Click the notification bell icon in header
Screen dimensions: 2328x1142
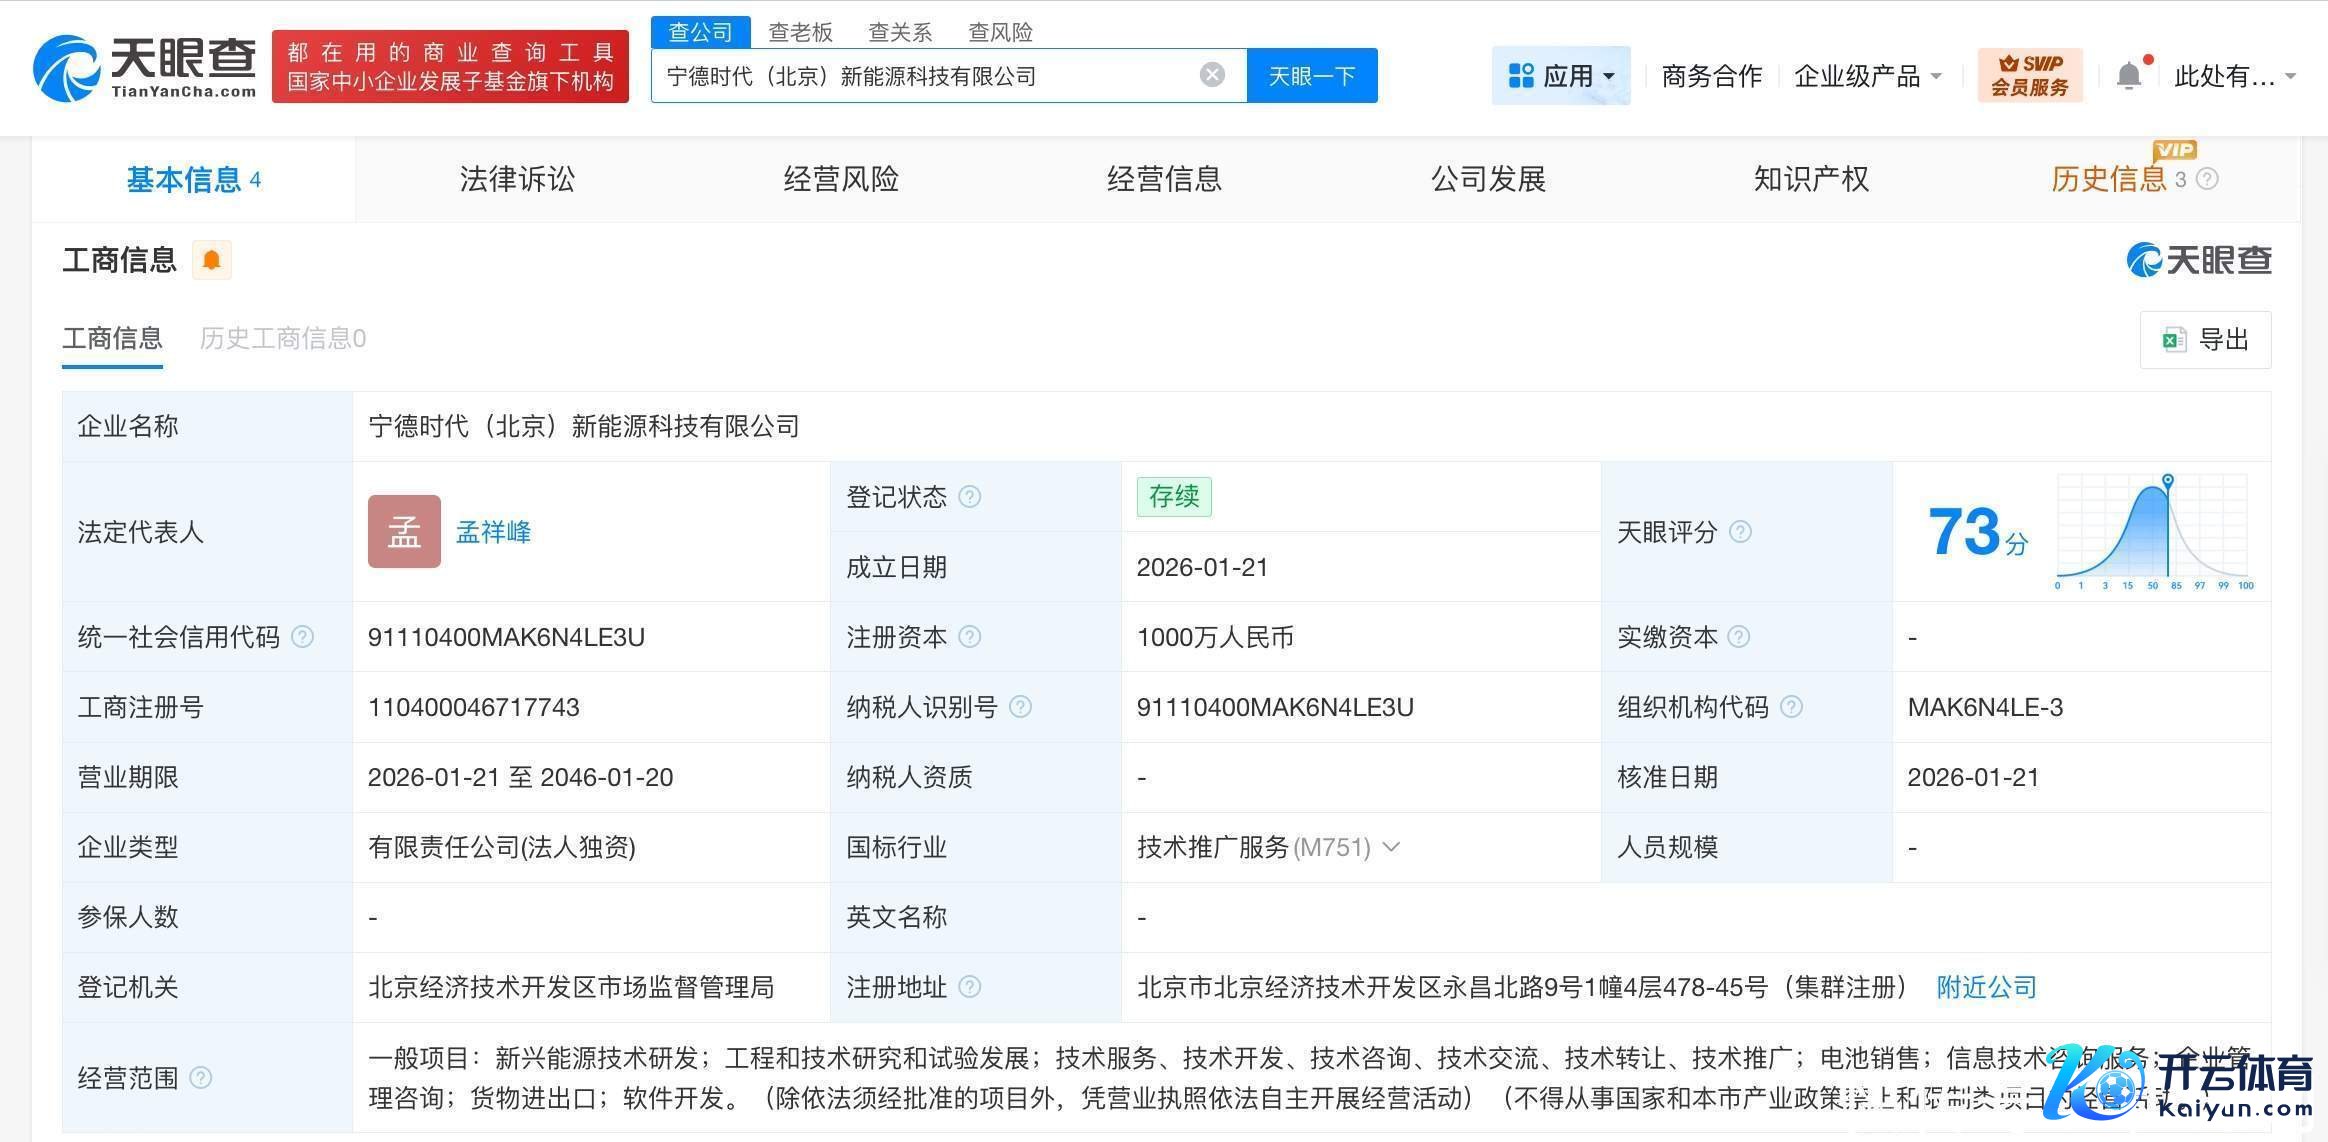2129,76
